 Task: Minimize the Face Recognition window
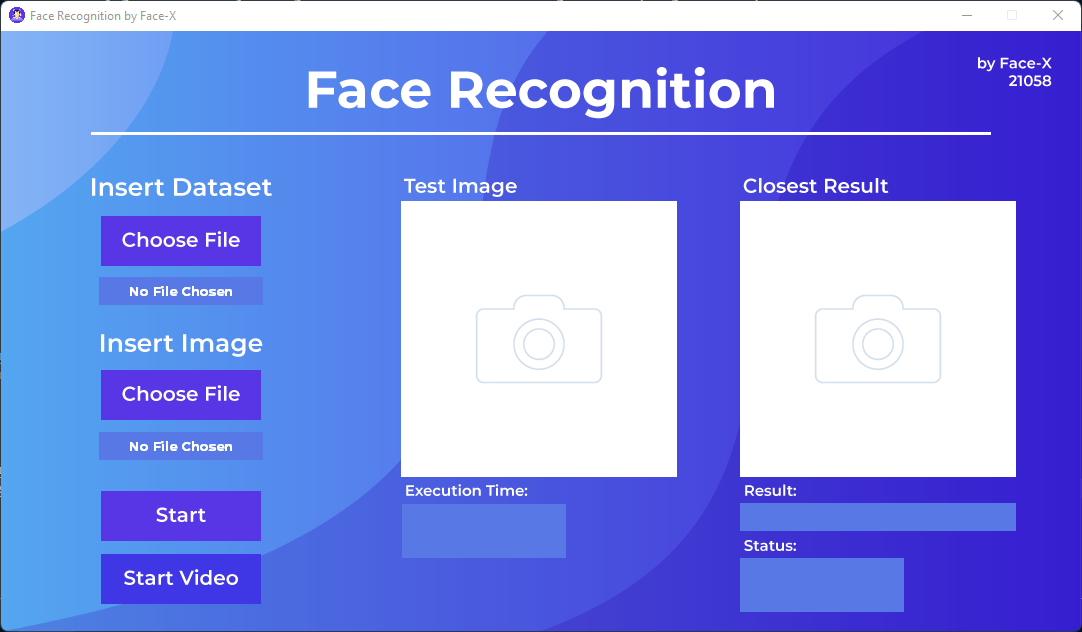tap(967, 15)
